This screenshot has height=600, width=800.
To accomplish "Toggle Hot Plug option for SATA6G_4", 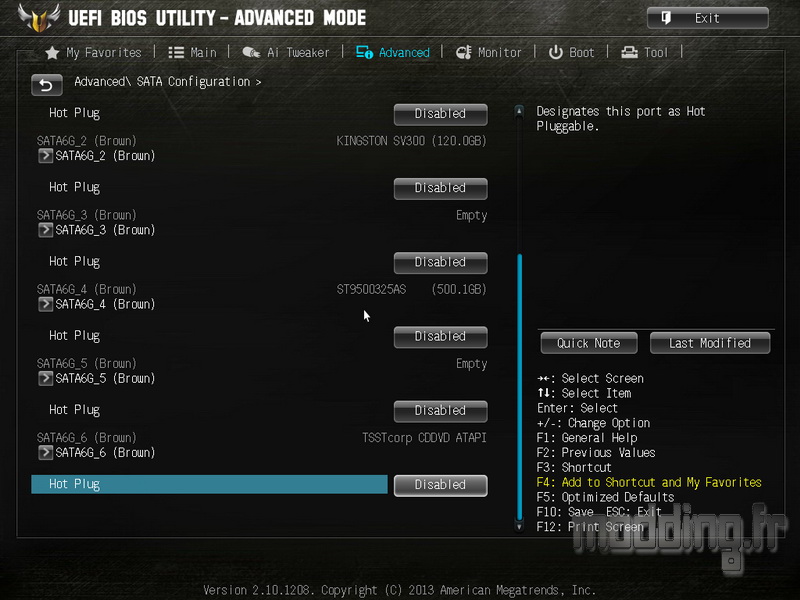I will [x=440, y=337].
